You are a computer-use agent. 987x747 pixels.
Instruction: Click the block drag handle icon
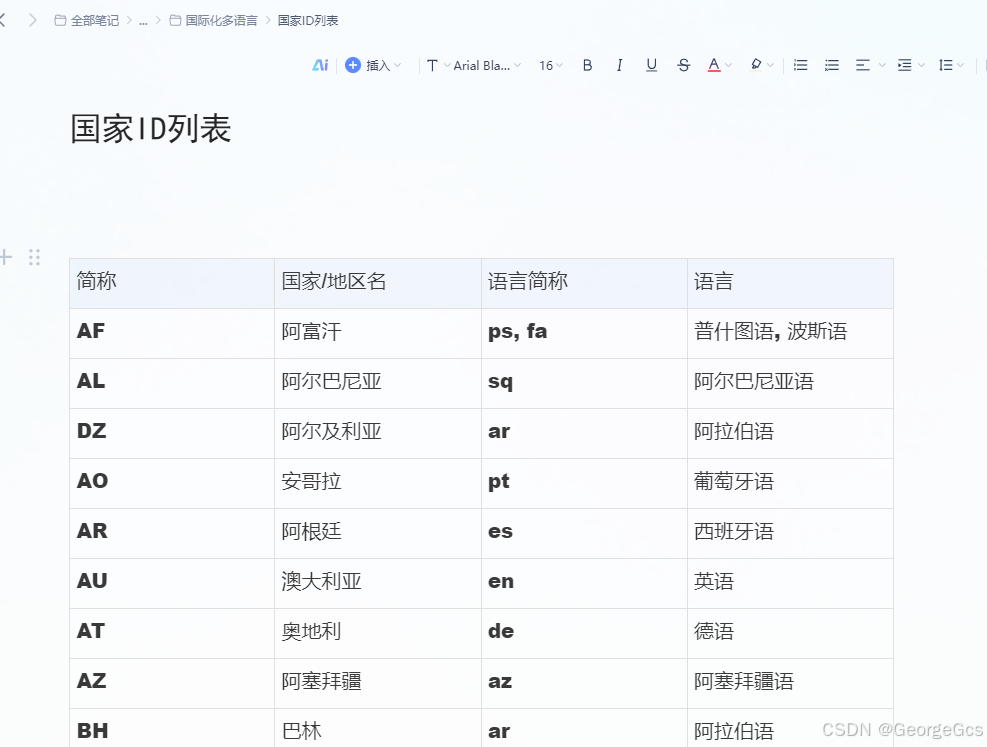34,257
